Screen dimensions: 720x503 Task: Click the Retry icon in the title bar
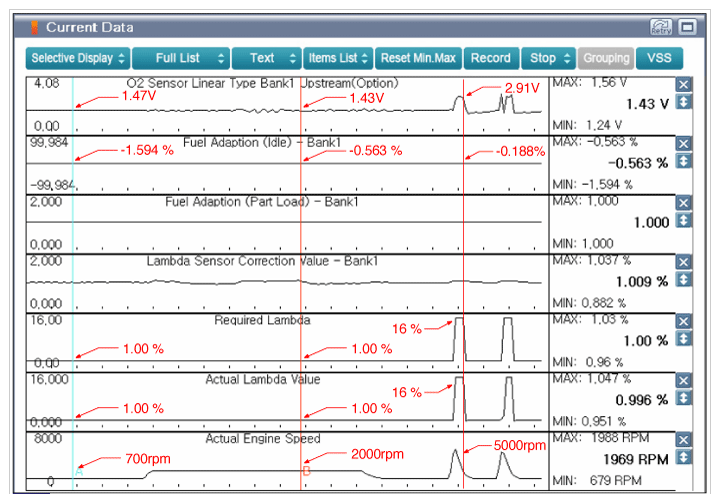pyautogui.click(x=659, y=27)
